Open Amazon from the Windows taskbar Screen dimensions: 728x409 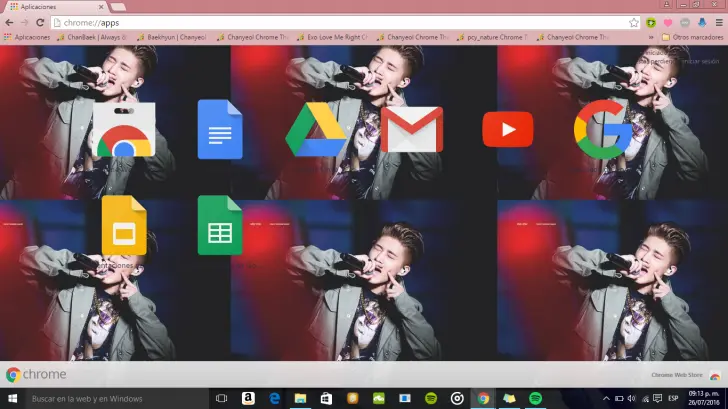pyautogui.click(x=248, y=398)
